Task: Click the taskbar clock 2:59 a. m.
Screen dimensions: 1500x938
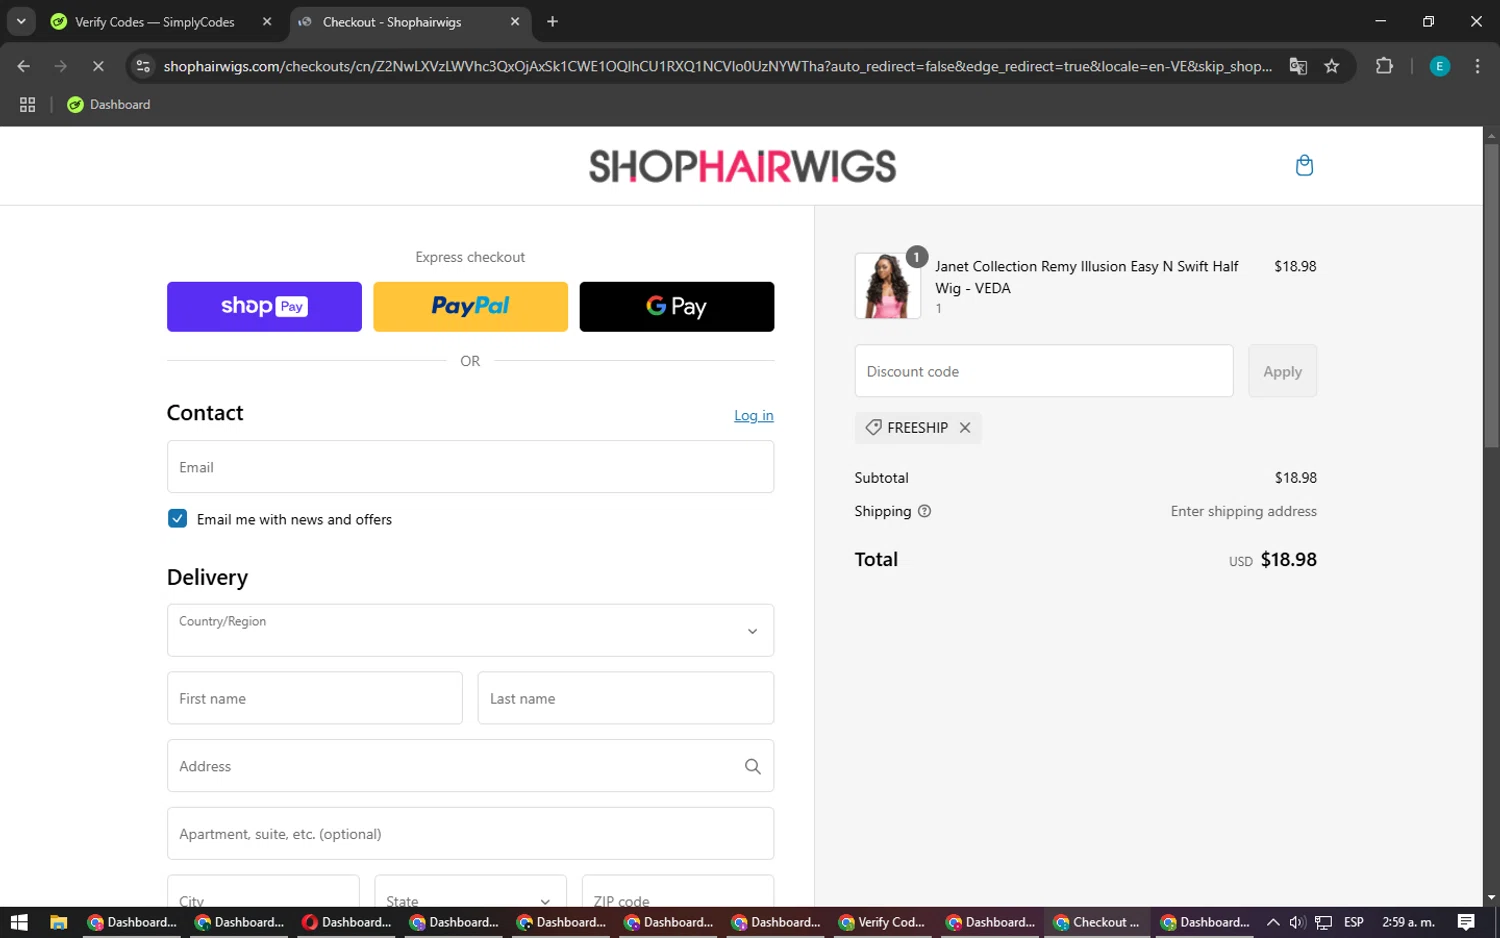Action: click(1408, 922)
